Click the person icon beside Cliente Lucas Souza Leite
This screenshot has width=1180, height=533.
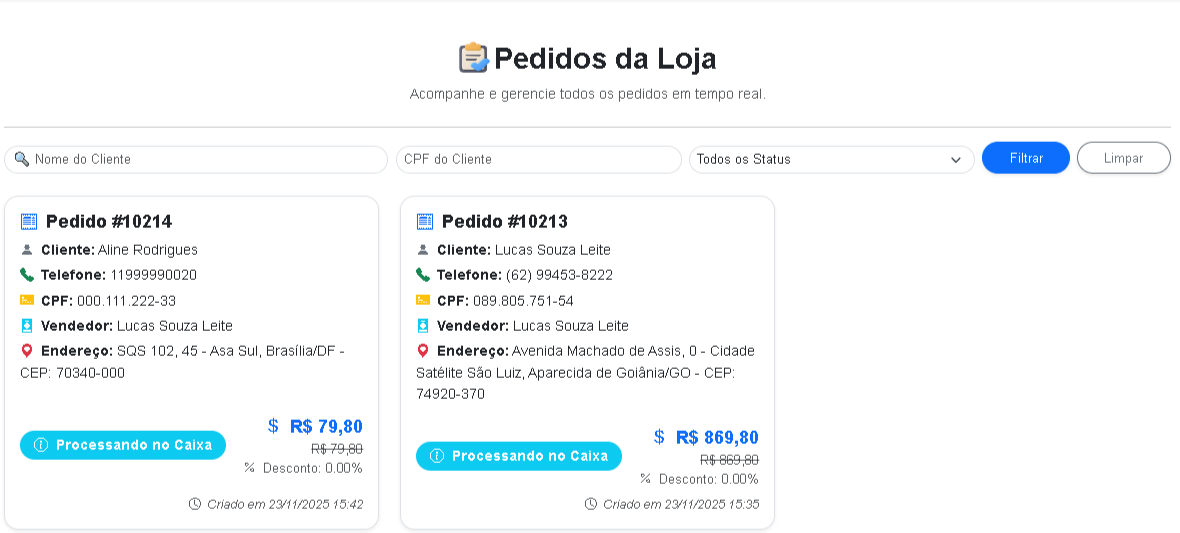click(423, 250)
